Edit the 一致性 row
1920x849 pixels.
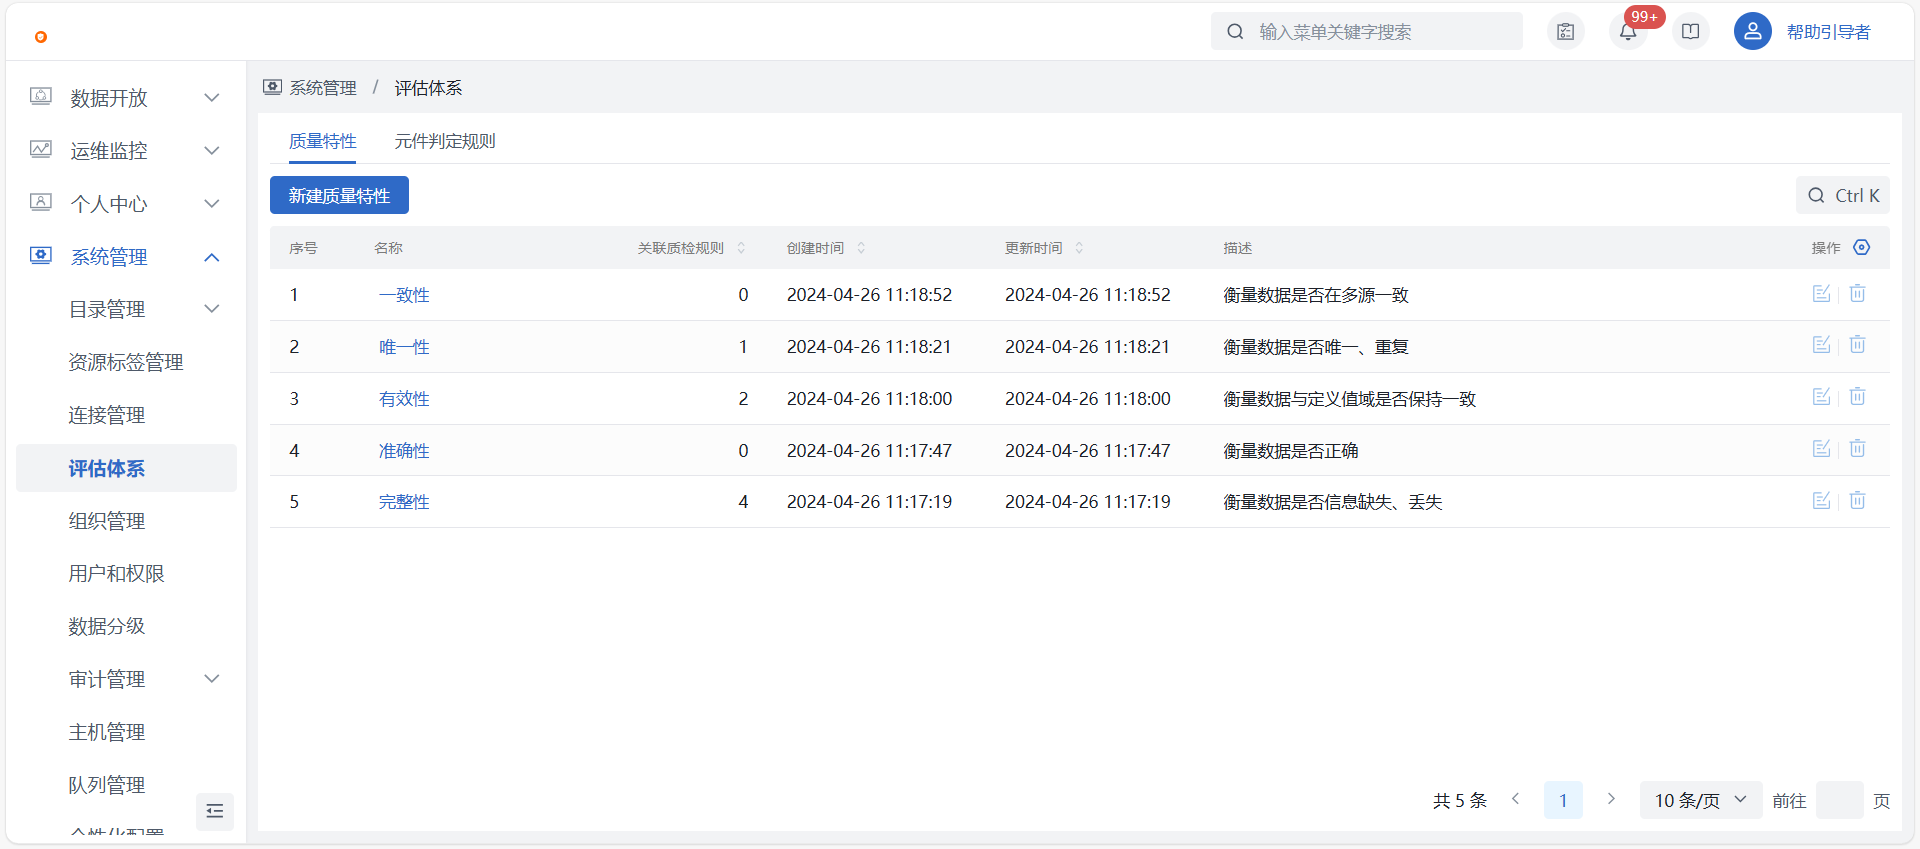(1822, 293)
